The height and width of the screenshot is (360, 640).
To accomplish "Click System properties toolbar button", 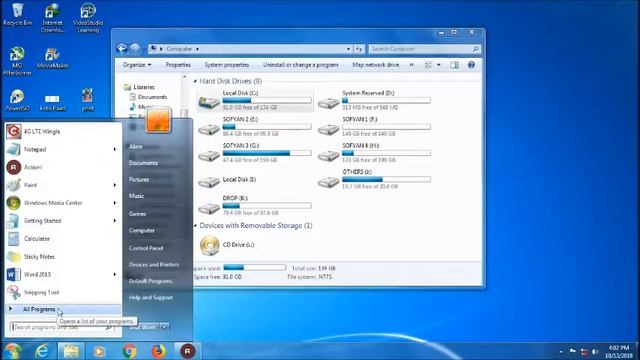I will pyautogui.click(x=227, y=65).
